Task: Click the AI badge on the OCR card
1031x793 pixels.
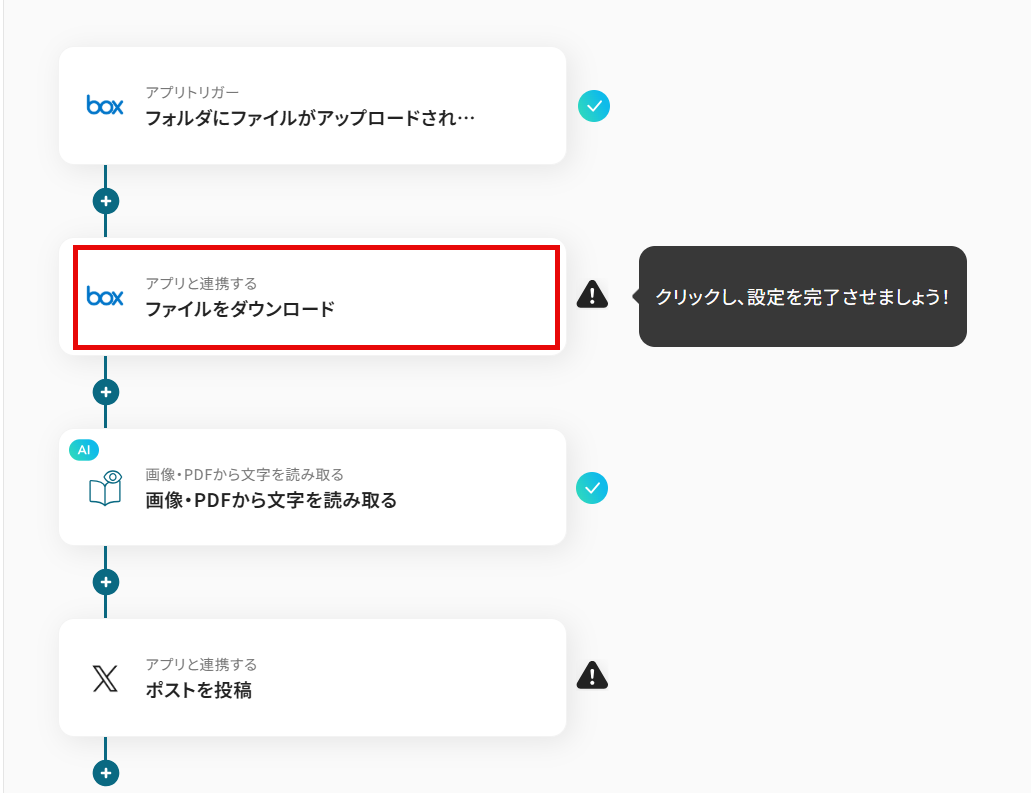Action: coord(84,450)
